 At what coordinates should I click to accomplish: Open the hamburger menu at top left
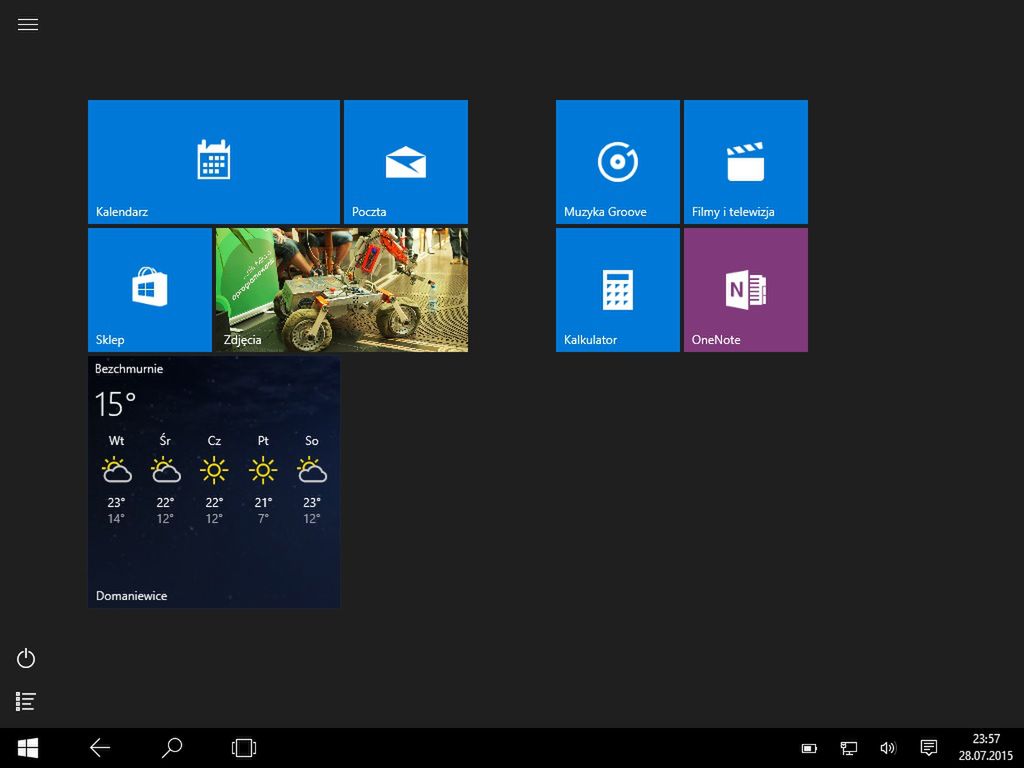pos(28,25)
